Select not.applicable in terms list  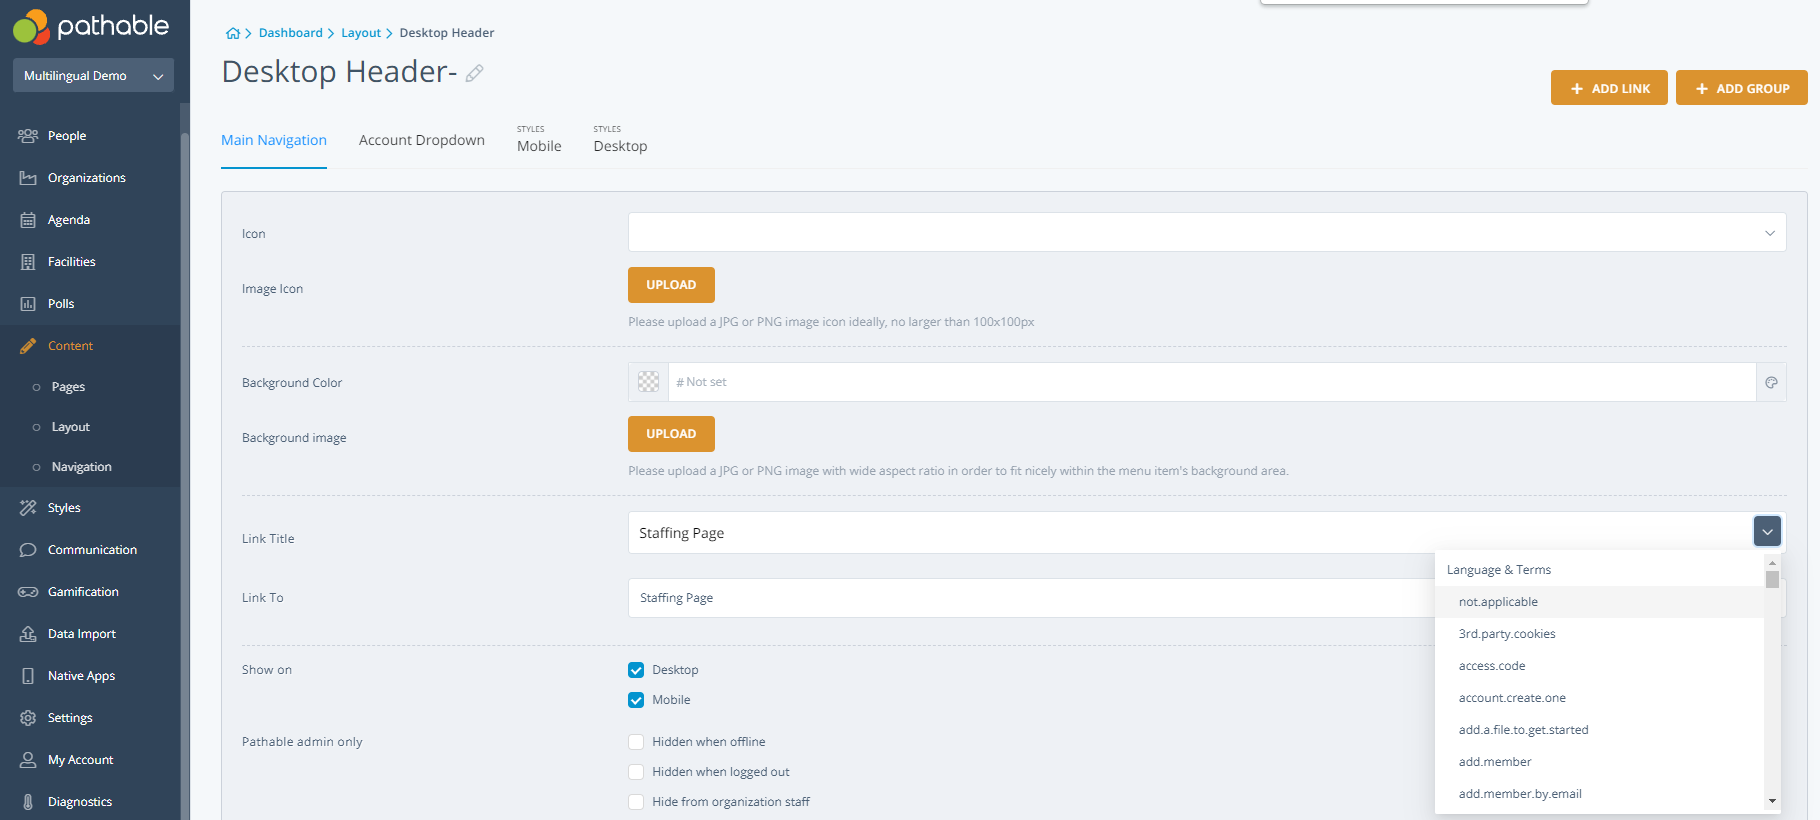[1599, 602]
